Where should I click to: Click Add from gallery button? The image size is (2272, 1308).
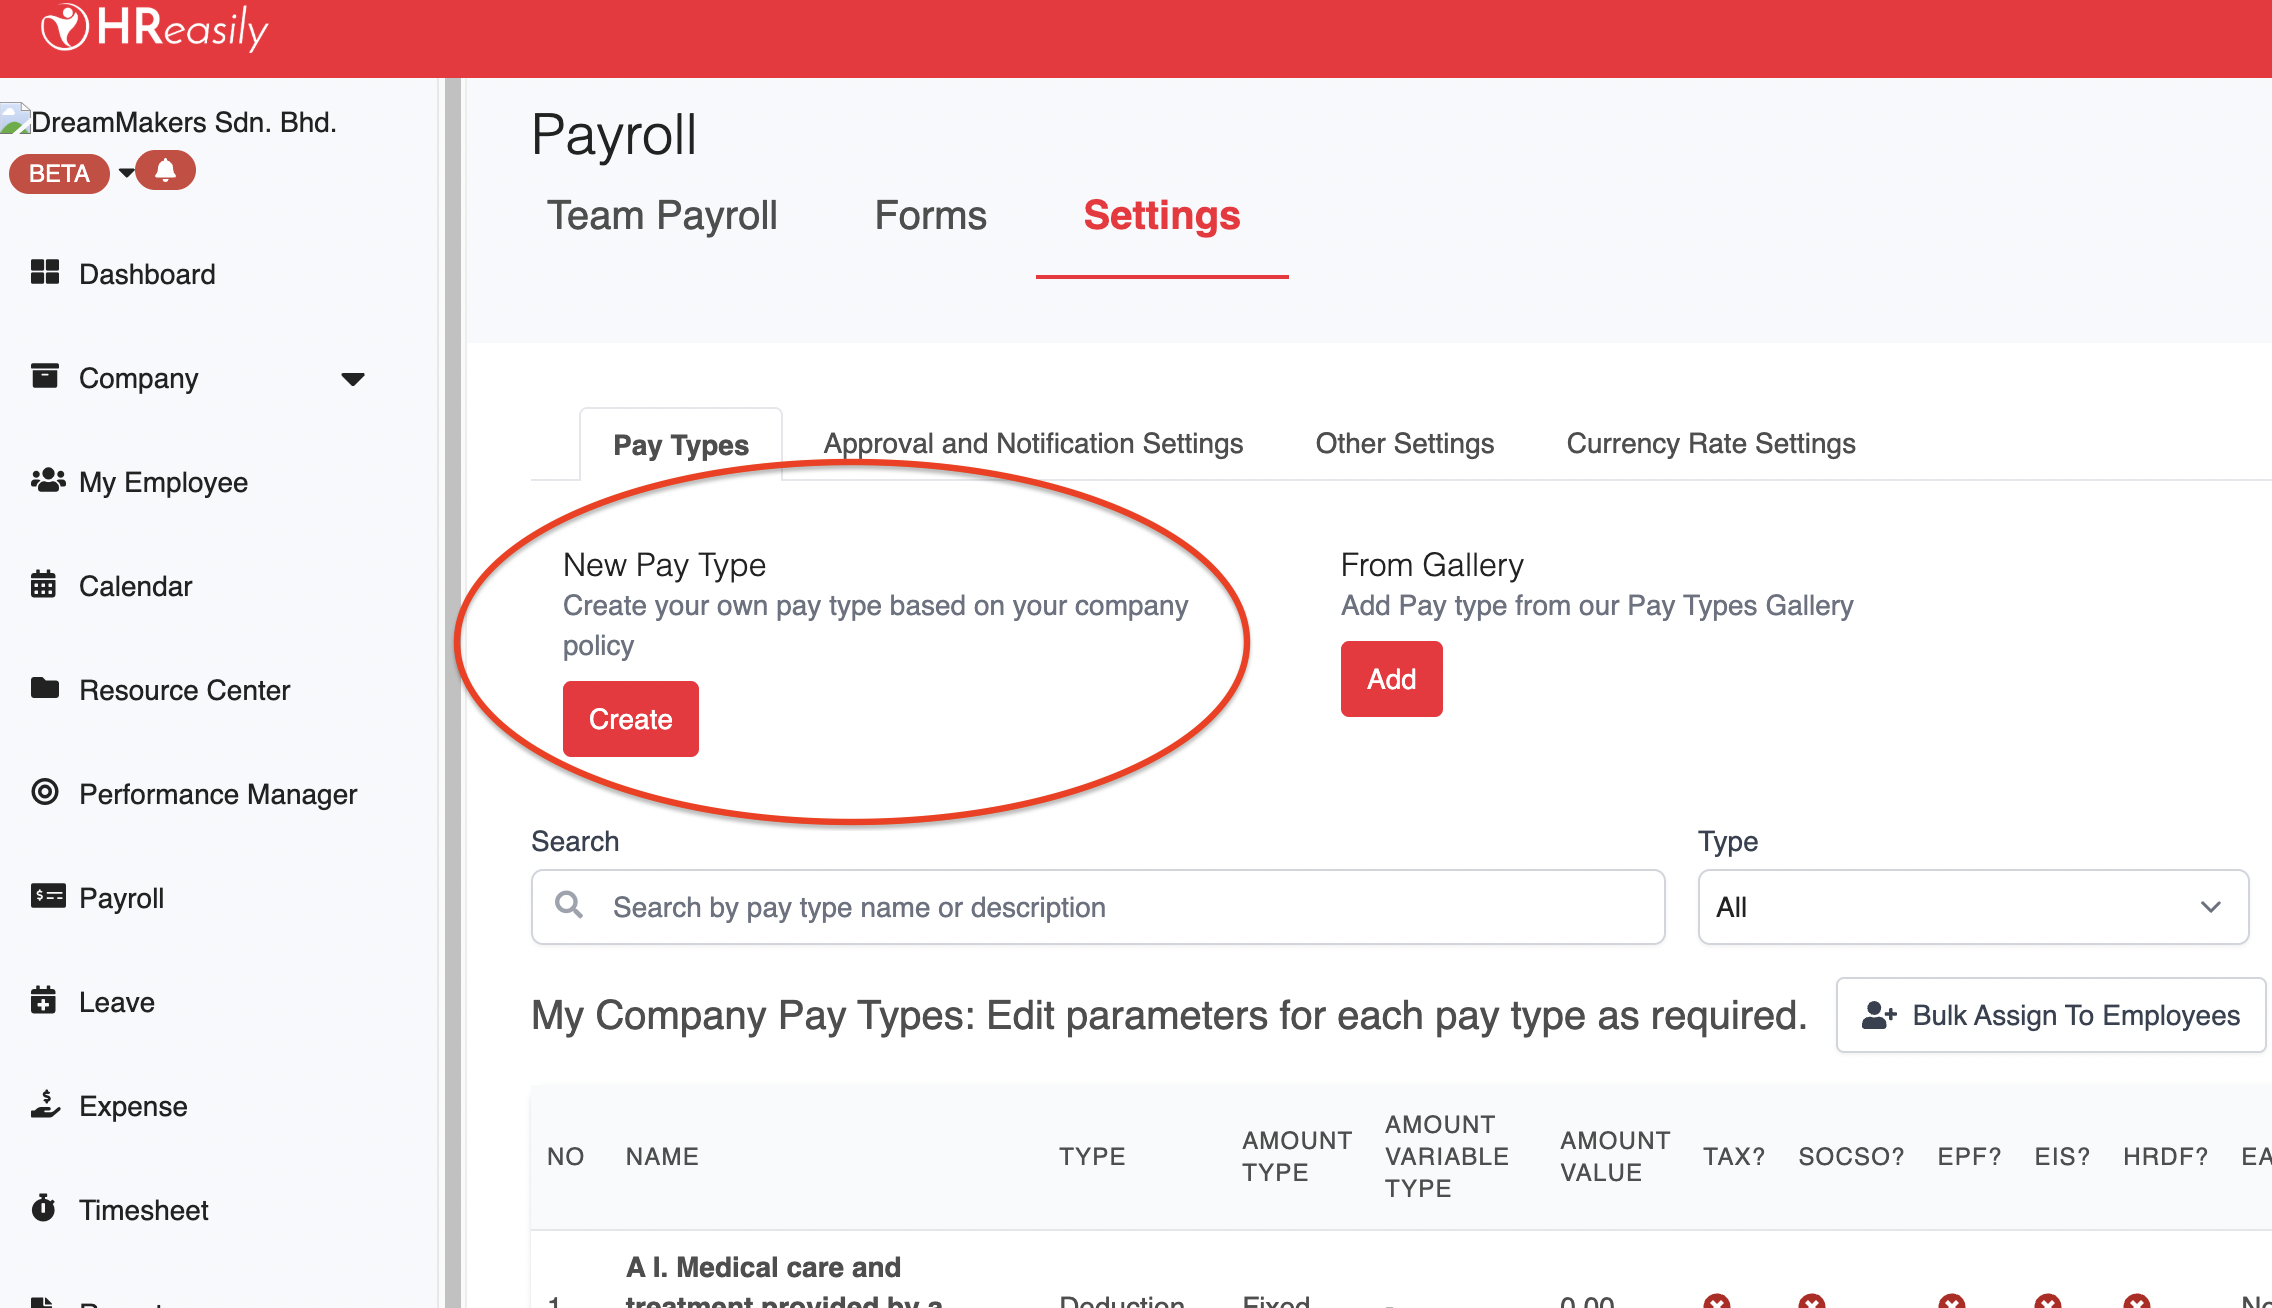point(1391,679)
